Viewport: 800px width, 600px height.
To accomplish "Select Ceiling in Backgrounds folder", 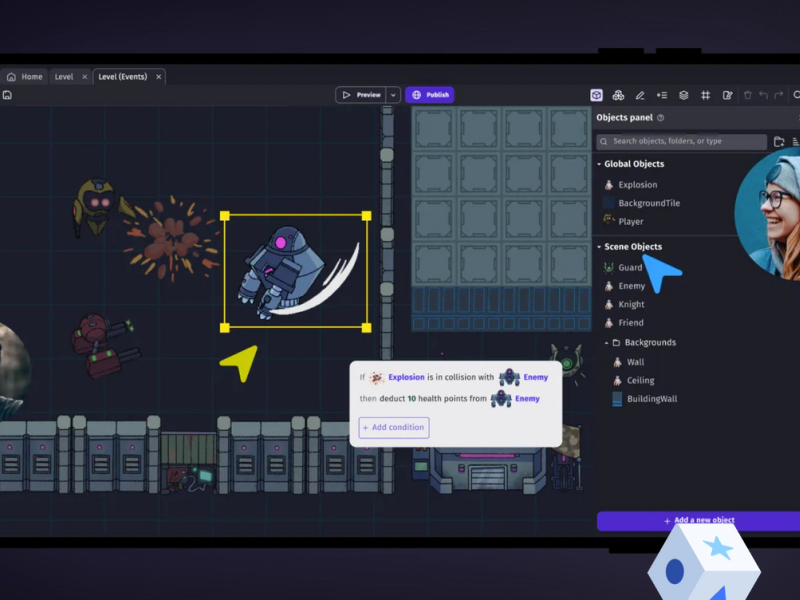I will point(640,381).
